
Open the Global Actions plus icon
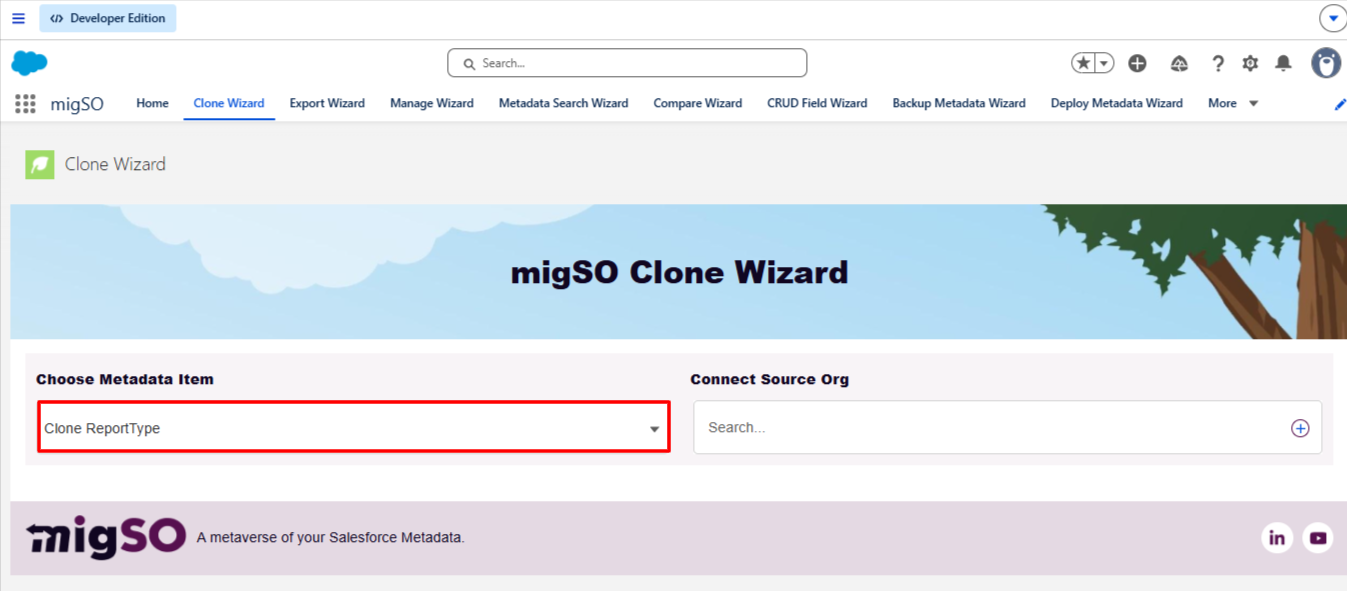tap(1137, 63)
